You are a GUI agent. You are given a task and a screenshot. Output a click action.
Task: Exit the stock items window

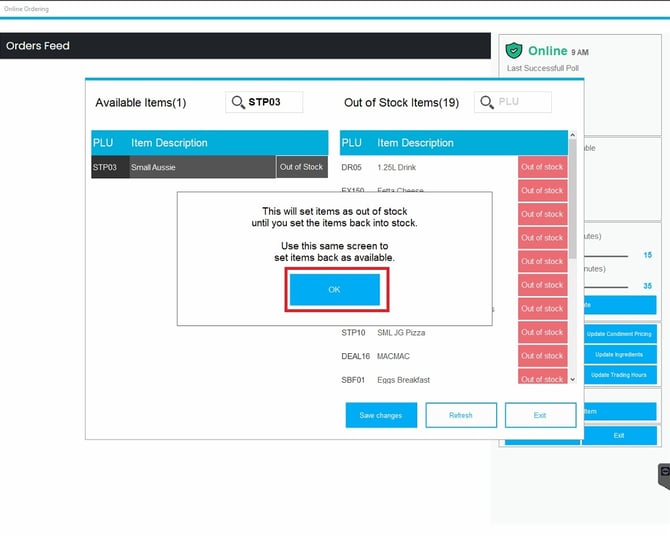pos(540,415)
